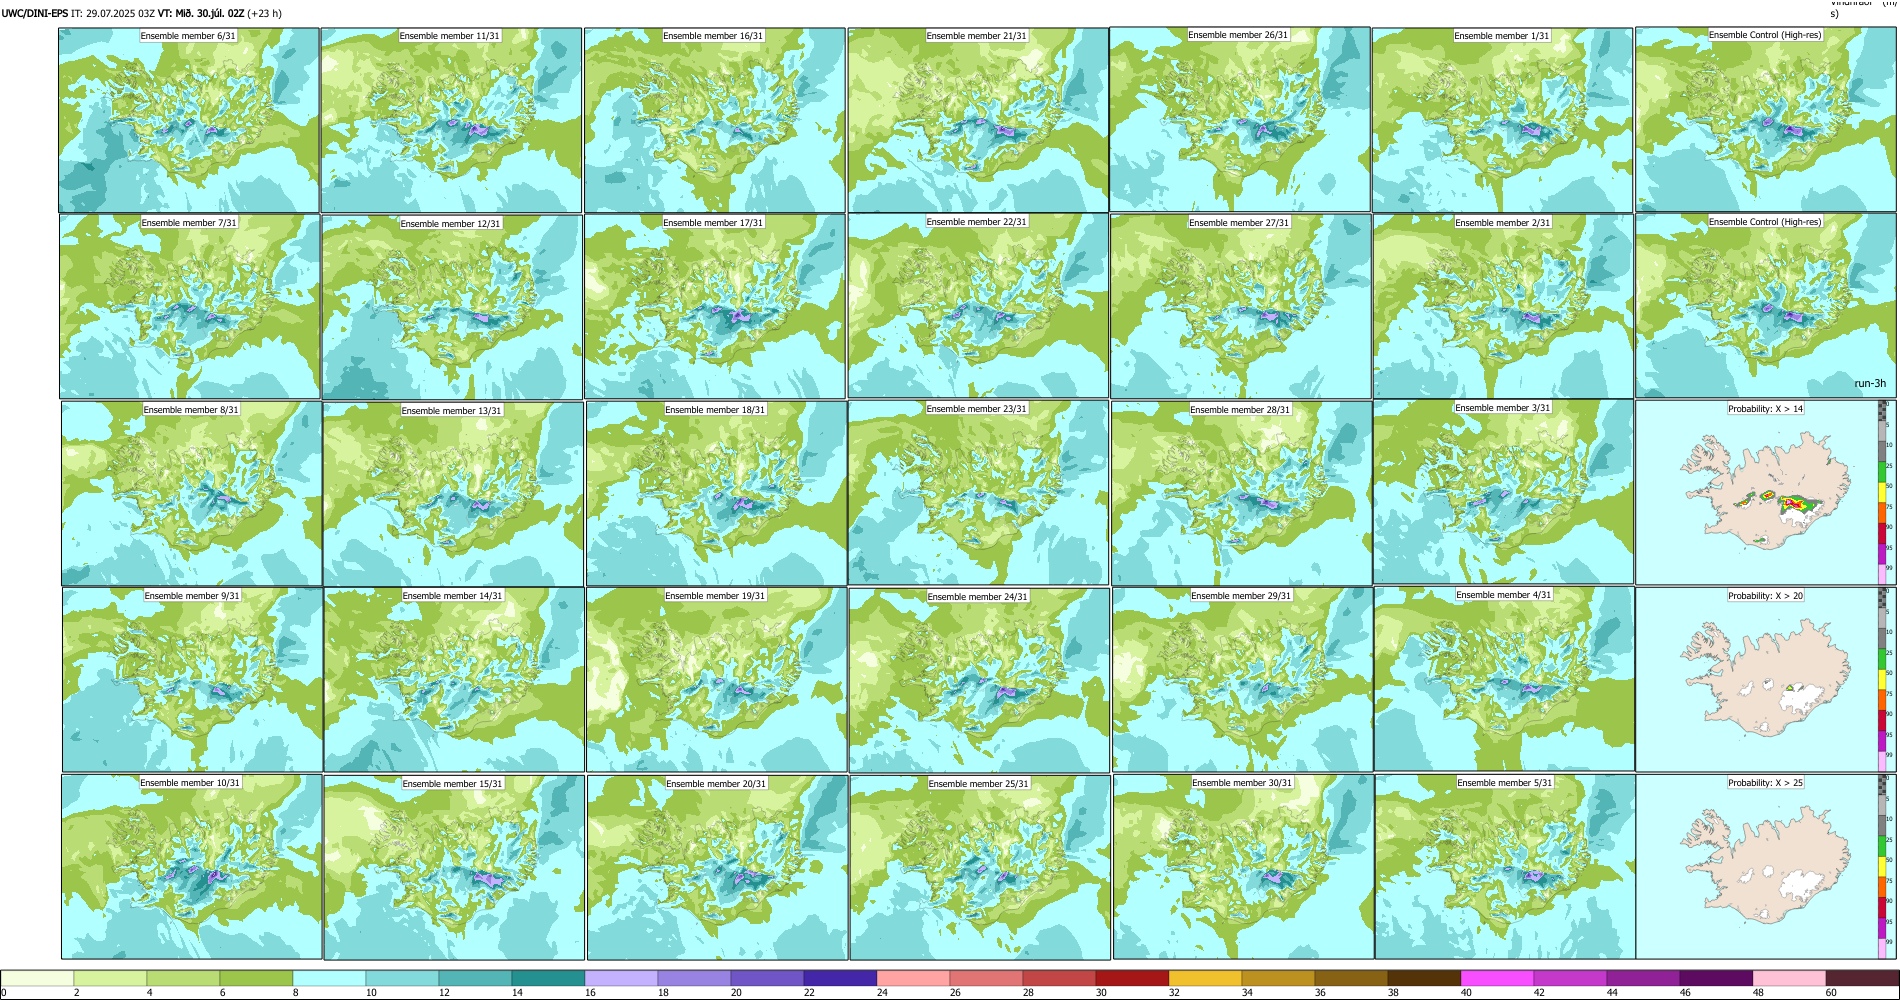
Task: Click the Ensemble member 20/31 map panel
Action: tap(717, 868)
